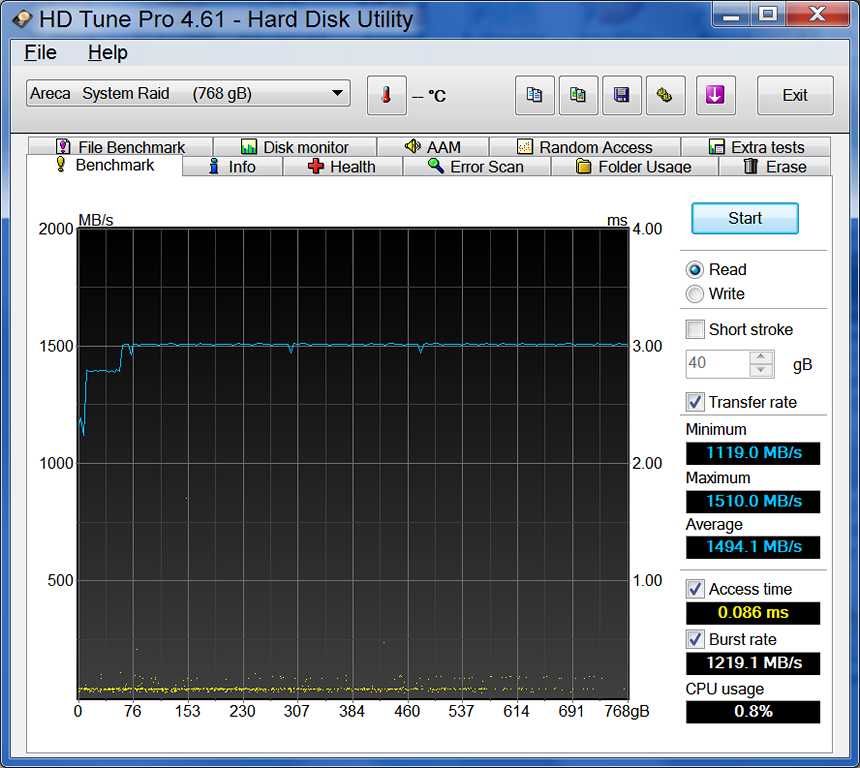Image resolution: width=860 pixels, height=768 pixels.
Task: Increase short stroke value with up arrow
Action: [x=761, y=357]
